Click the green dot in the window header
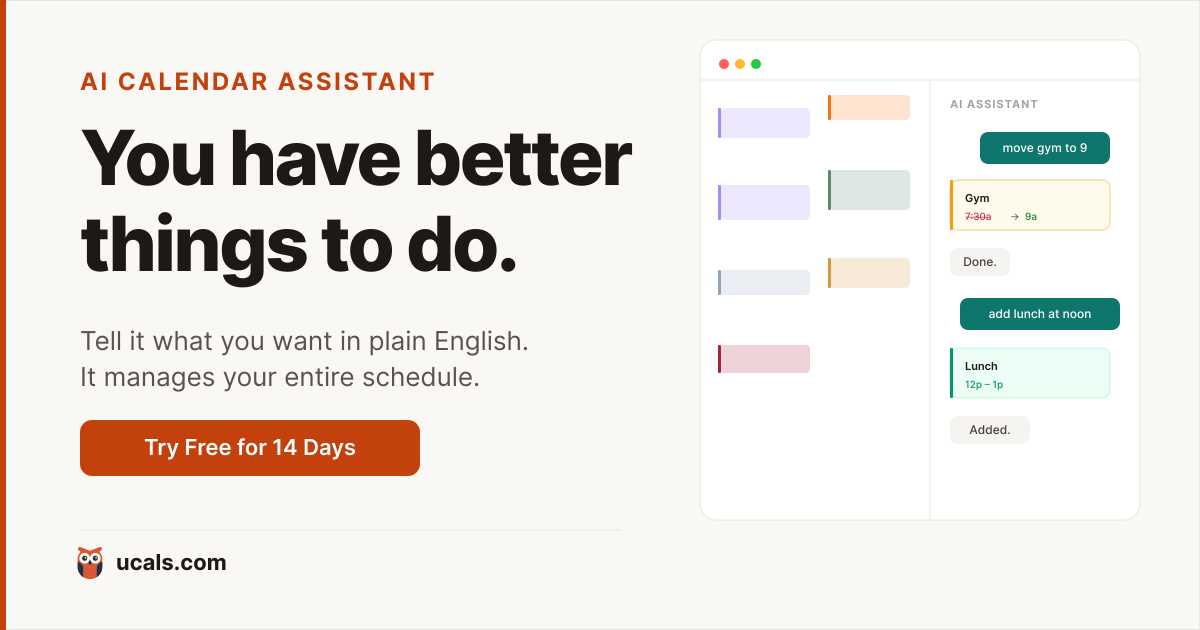This screenshot has width=1200, height=630. pyautogui.click(x=756, y=64)
